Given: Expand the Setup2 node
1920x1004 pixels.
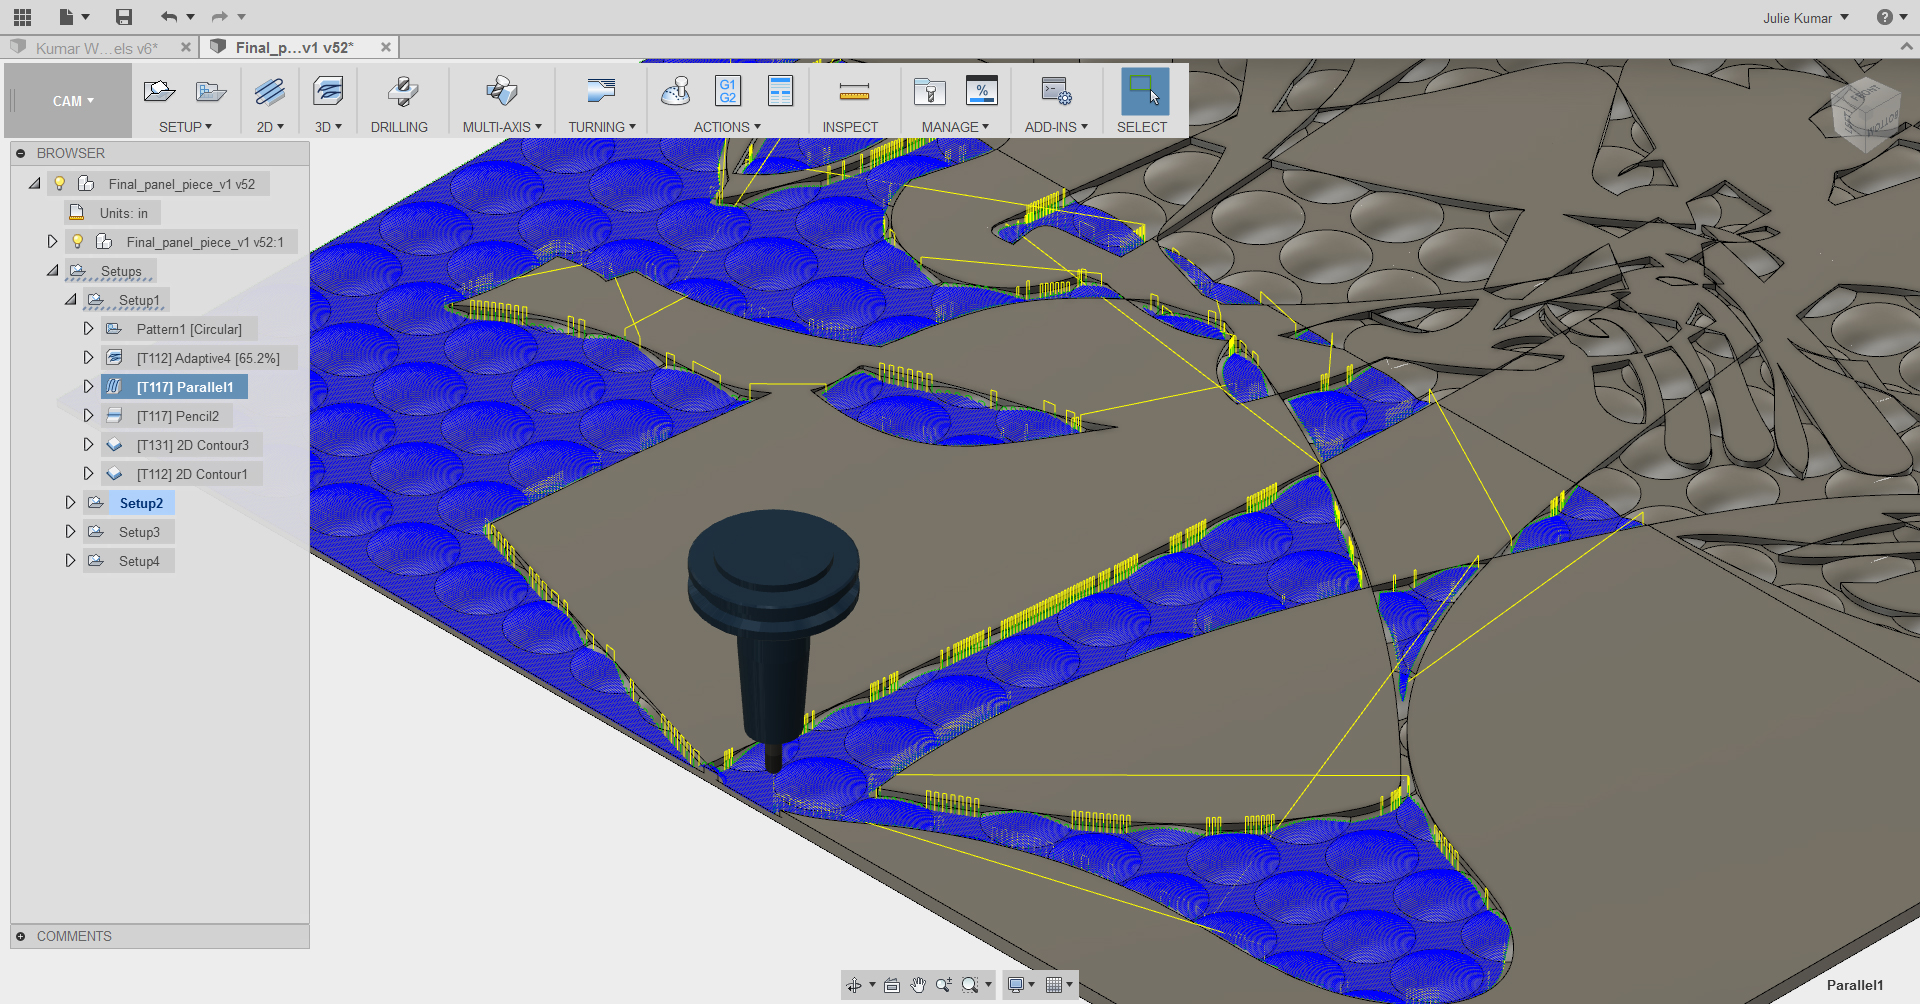Looking at the screenshot, I should point(70,503).
